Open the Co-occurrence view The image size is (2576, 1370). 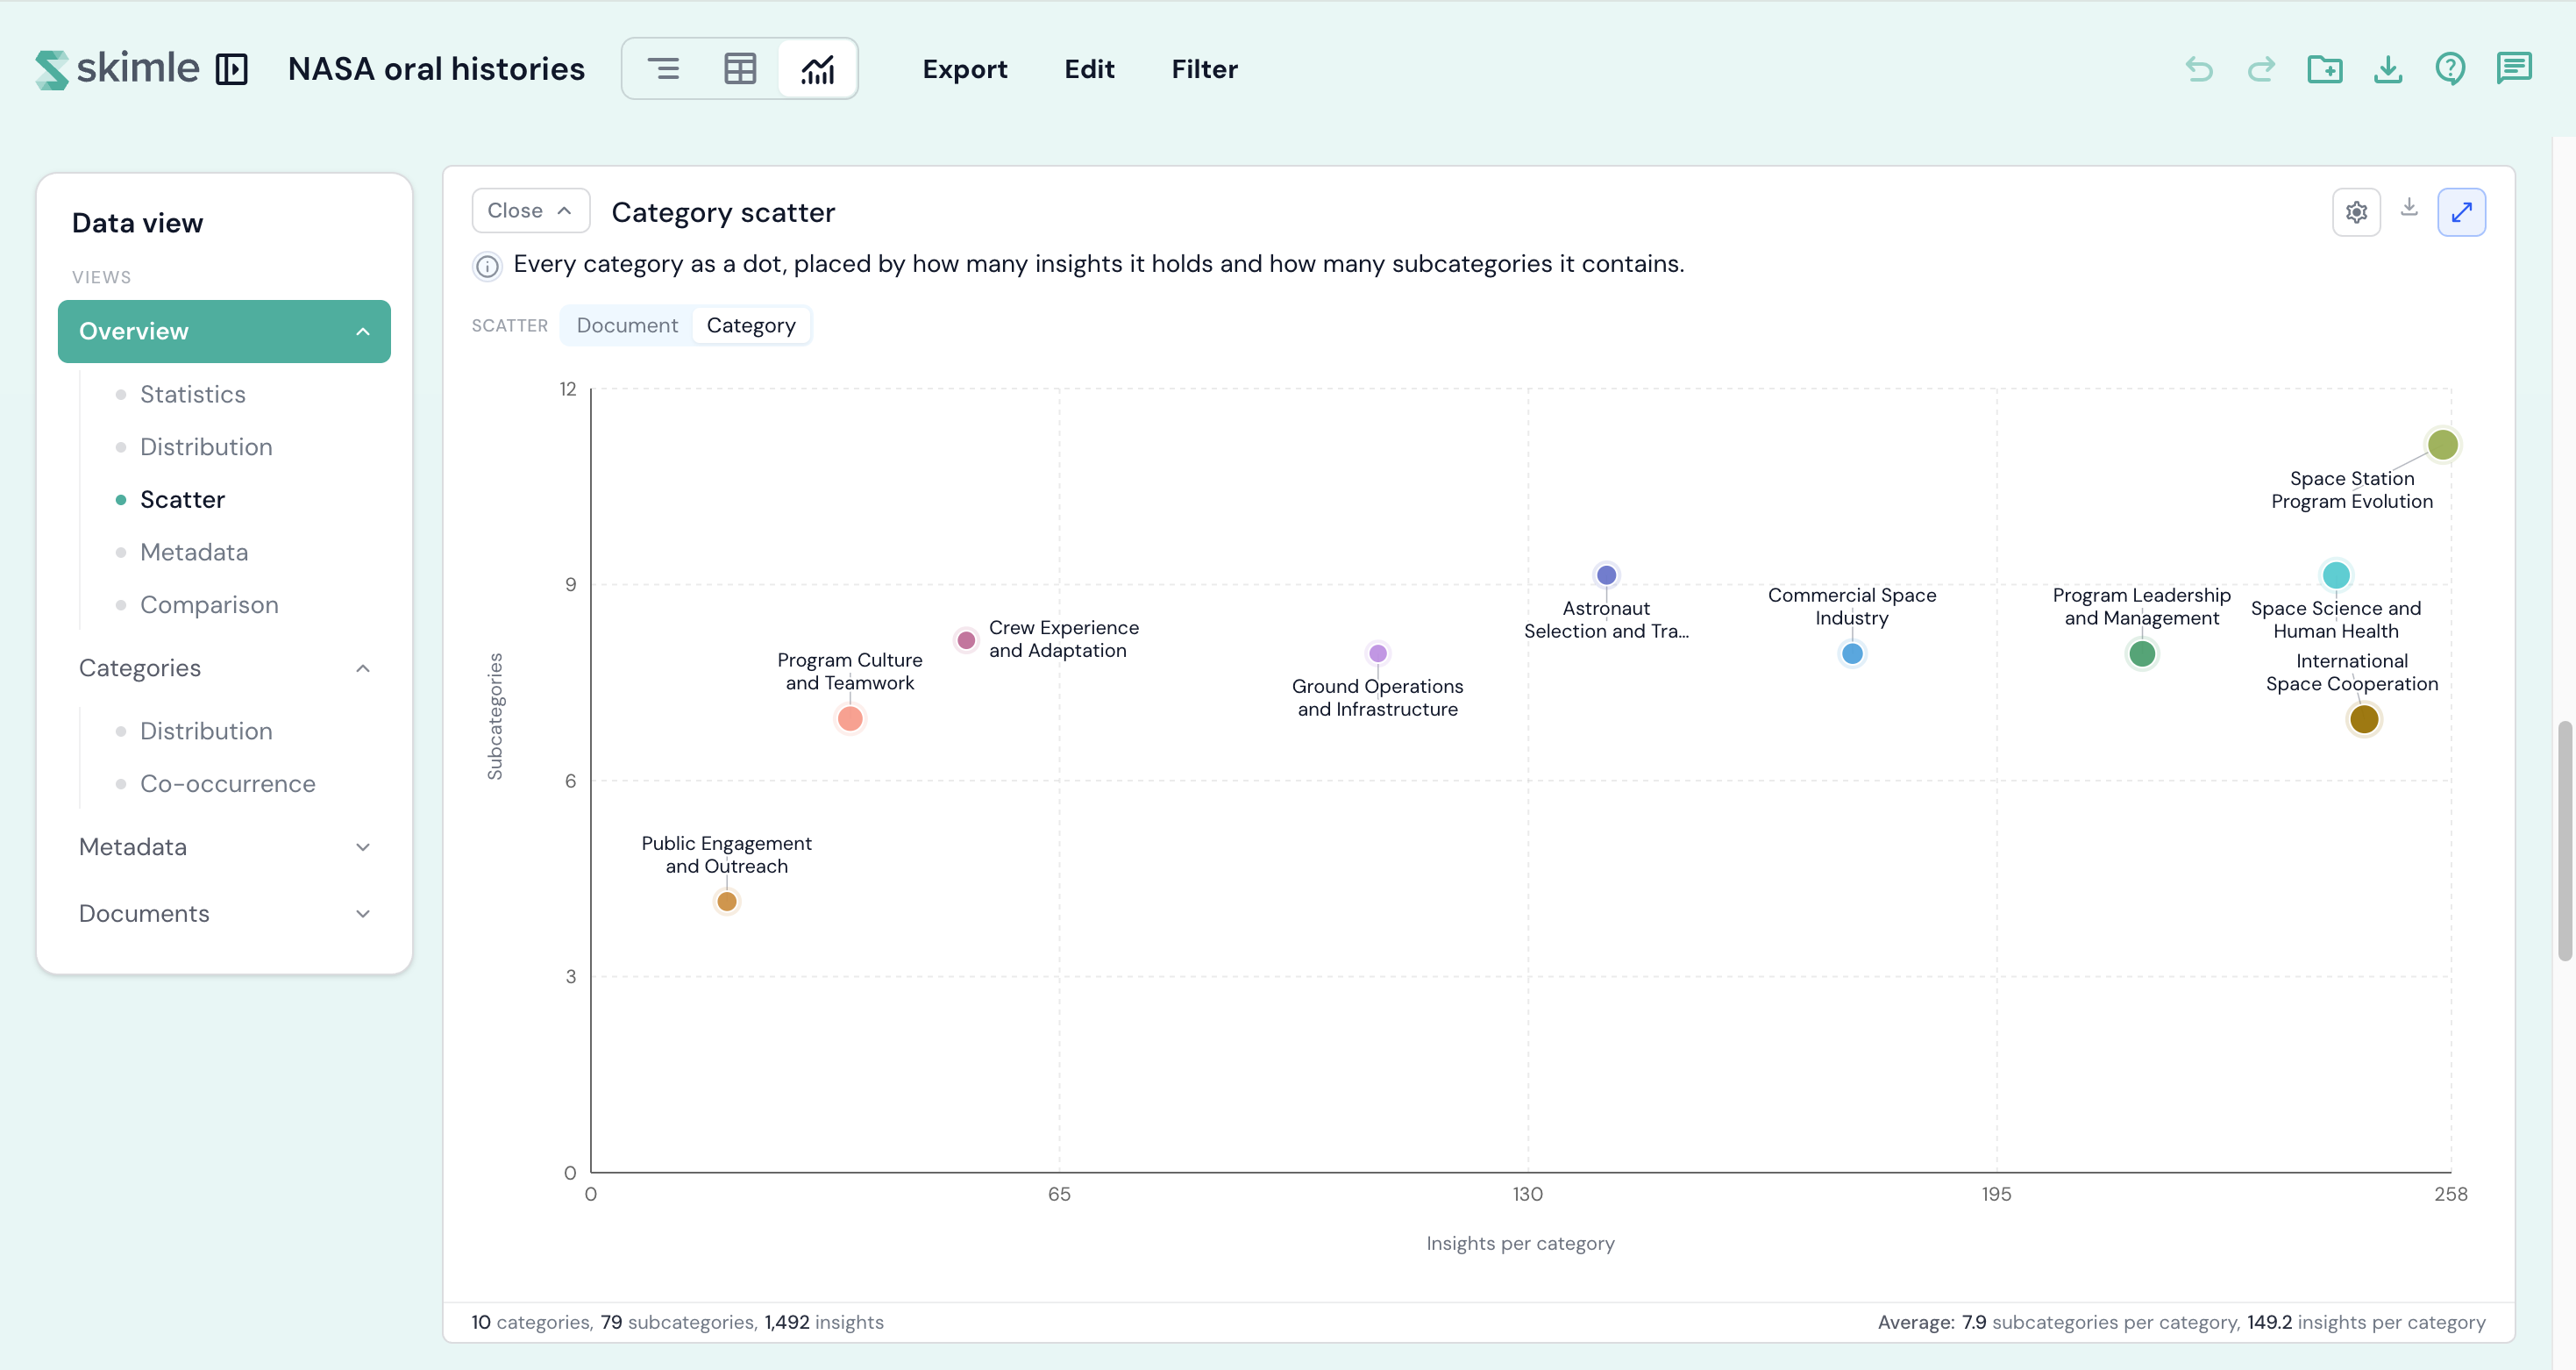click(227, 784)
